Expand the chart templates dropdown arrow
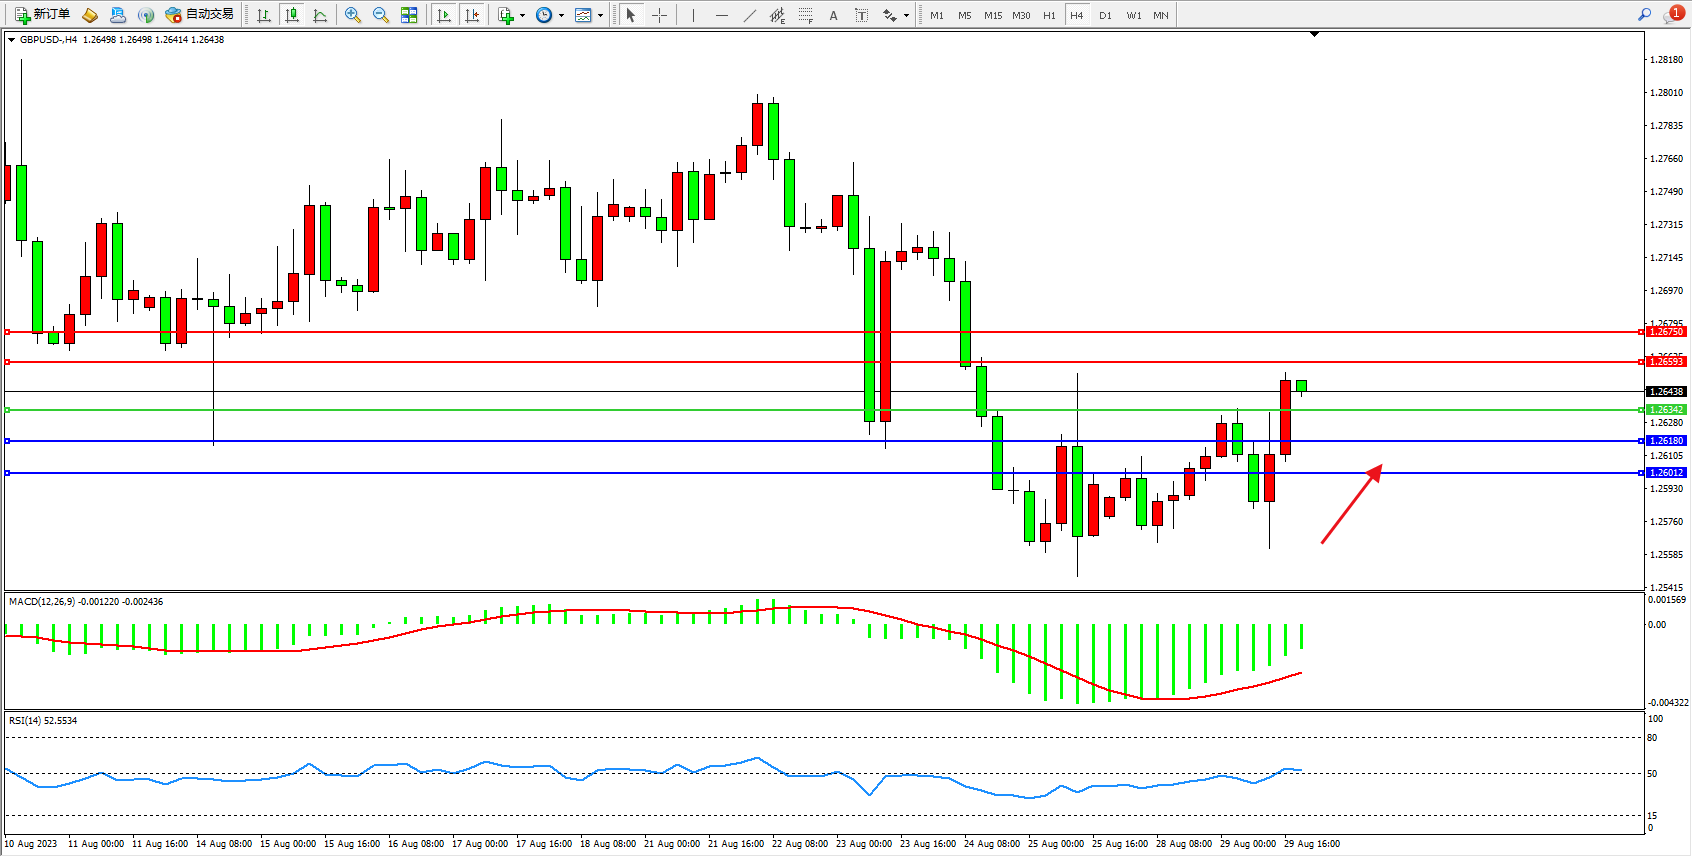This screenshot has width=1692, height=857. (x=600, y=15)
